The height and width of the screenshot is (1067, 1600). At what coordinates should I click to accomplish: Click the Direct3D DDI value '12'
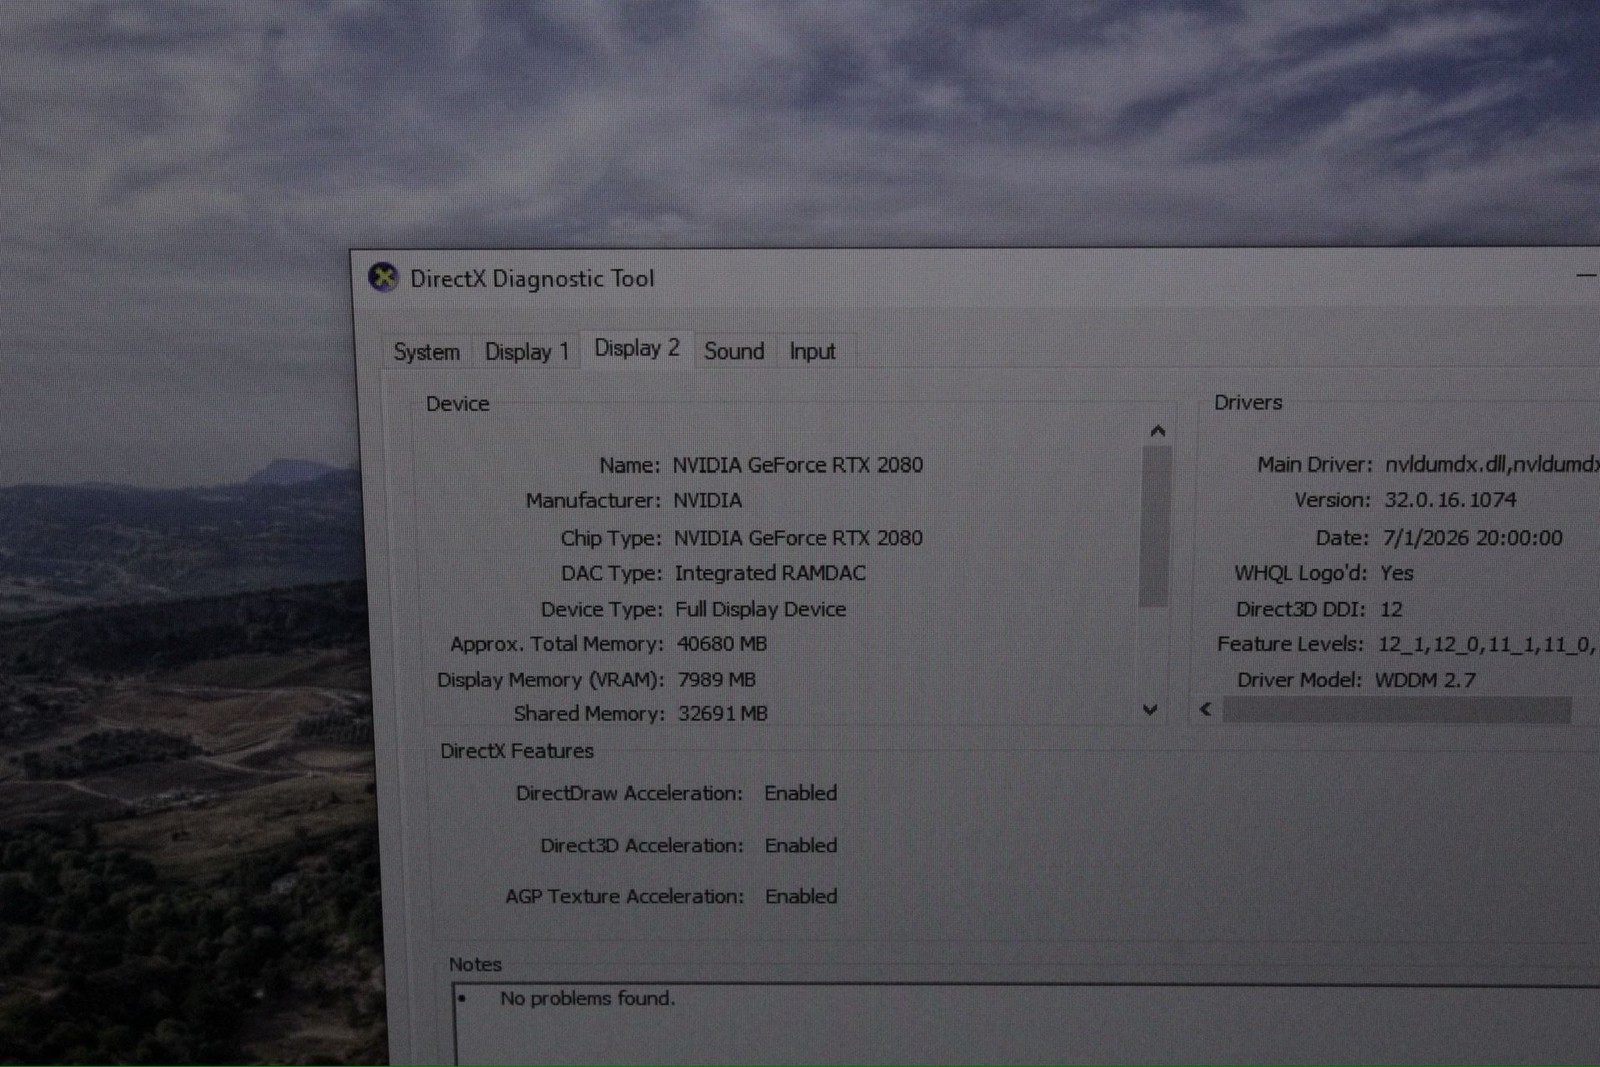(x=1391, y=610)
